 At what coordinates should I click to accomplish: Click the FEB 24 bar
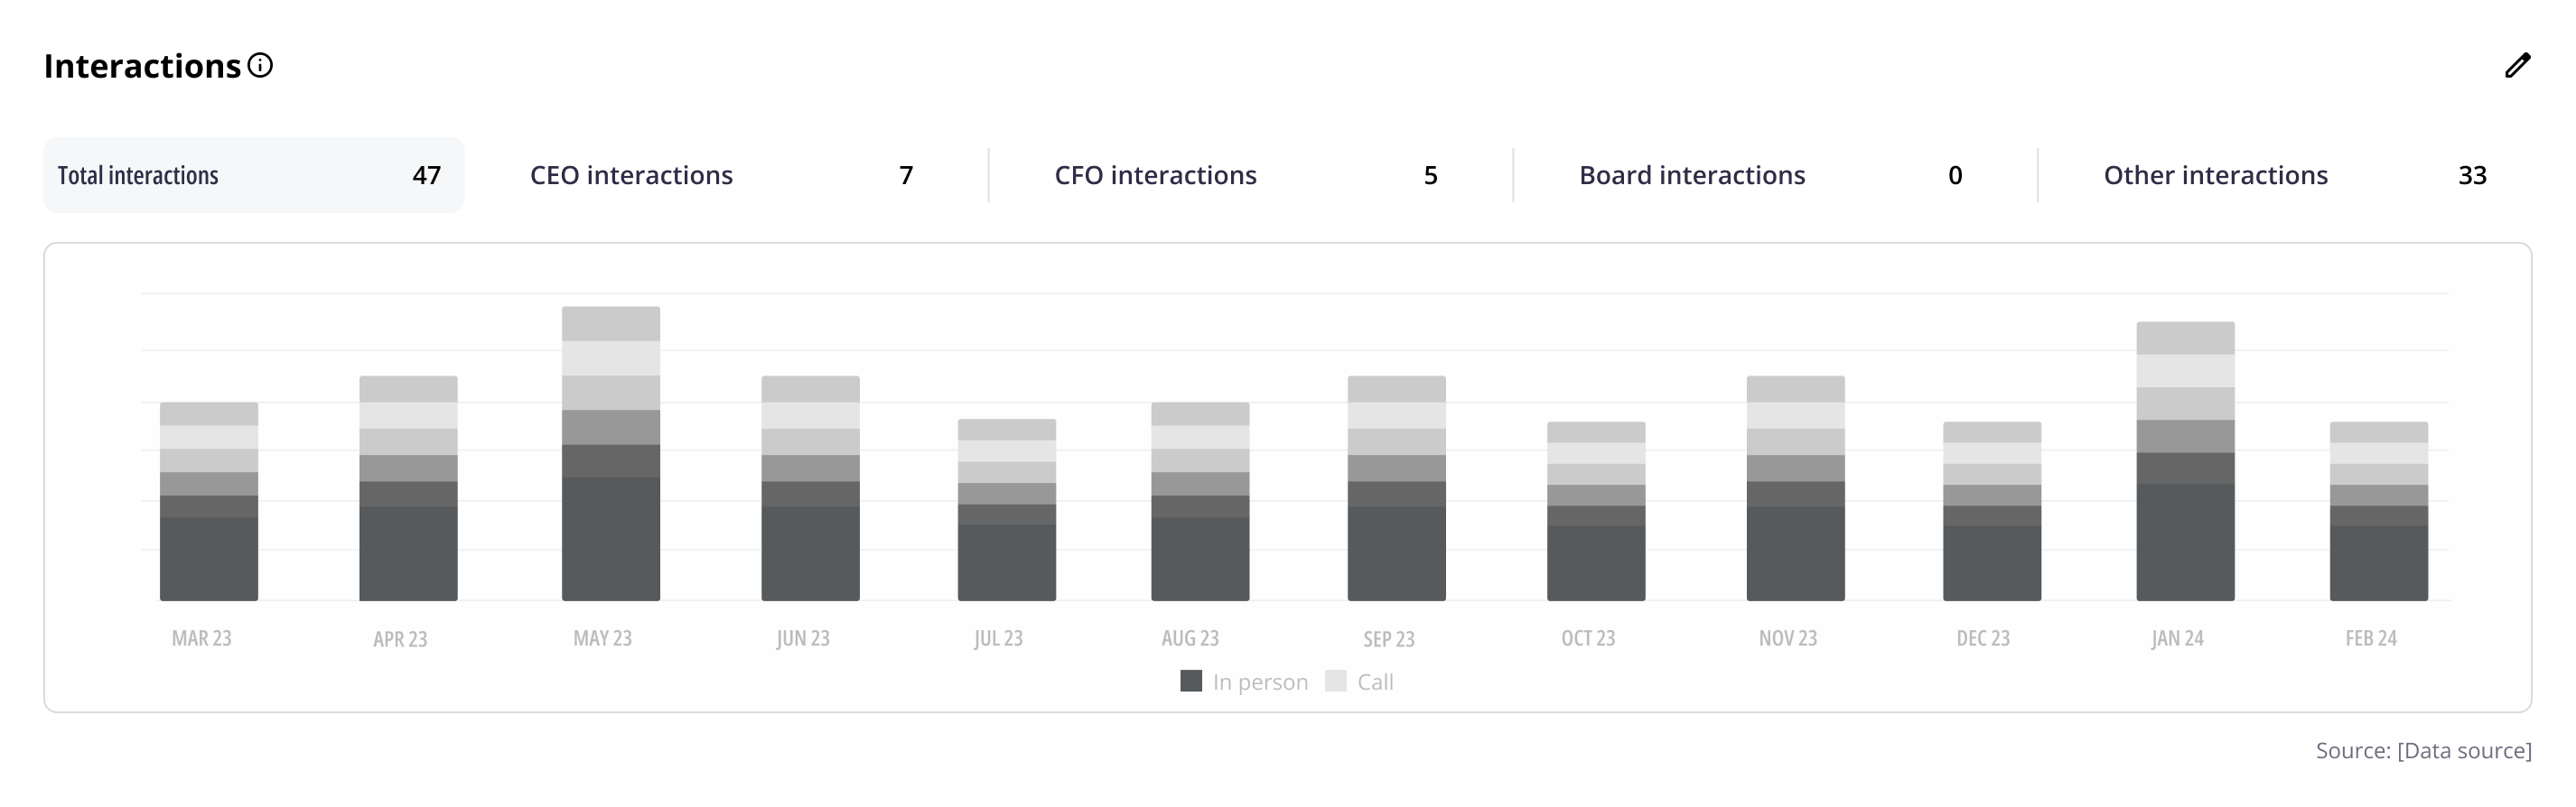[x=2378, y=511]
